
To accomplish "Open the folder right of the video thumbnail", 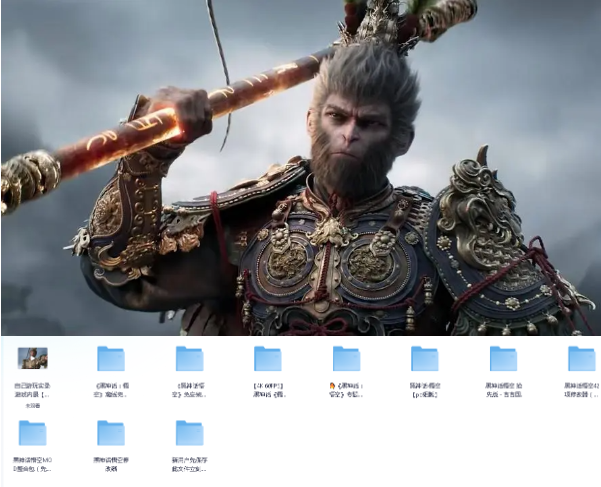I will 111,359.
